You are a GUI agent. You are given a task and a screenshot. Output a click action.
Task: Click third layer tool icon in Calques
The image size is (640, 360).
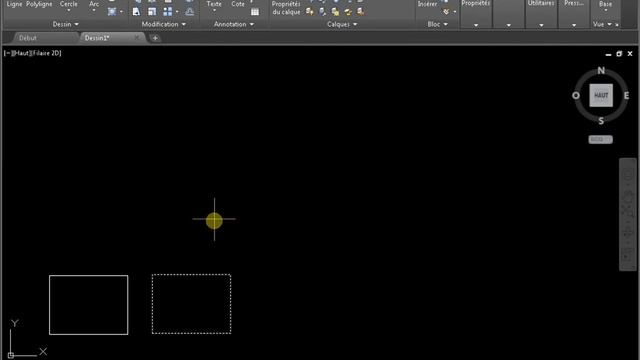click(335, 12)
